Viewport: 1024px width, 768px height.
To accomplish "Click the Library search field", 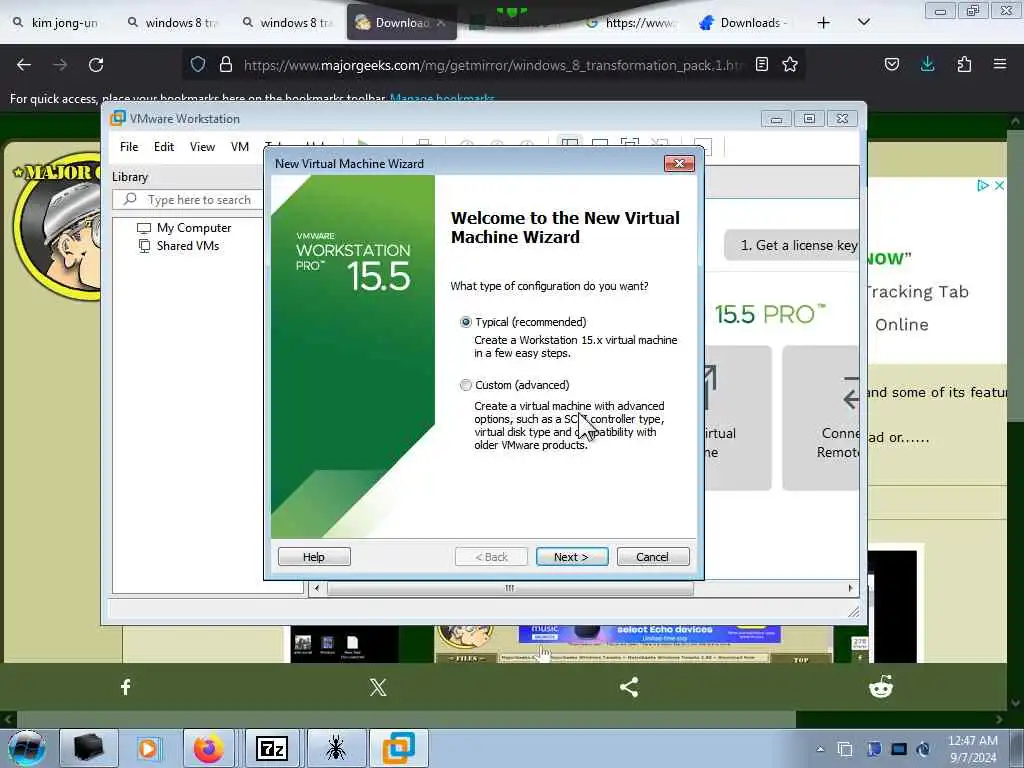I will (189, 200).
